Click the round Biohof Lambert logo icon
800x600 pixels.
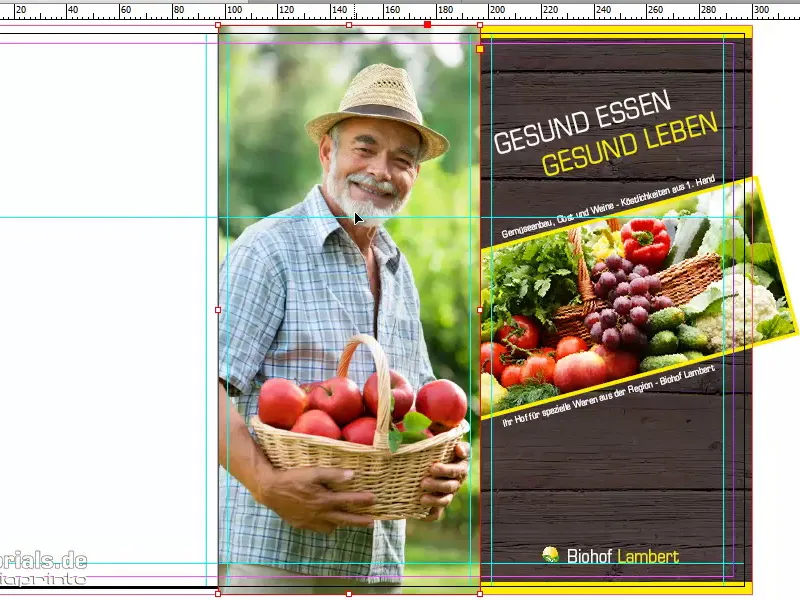551,555
